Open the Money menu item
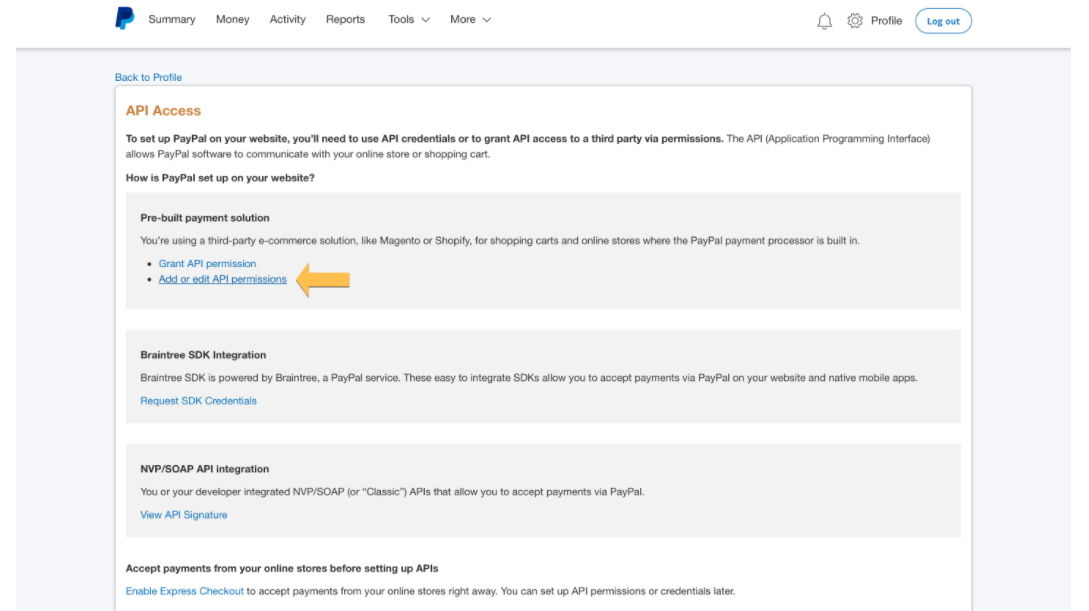Image resolution: width=1089 pixels, height=611 pixels. pos(232,19)
